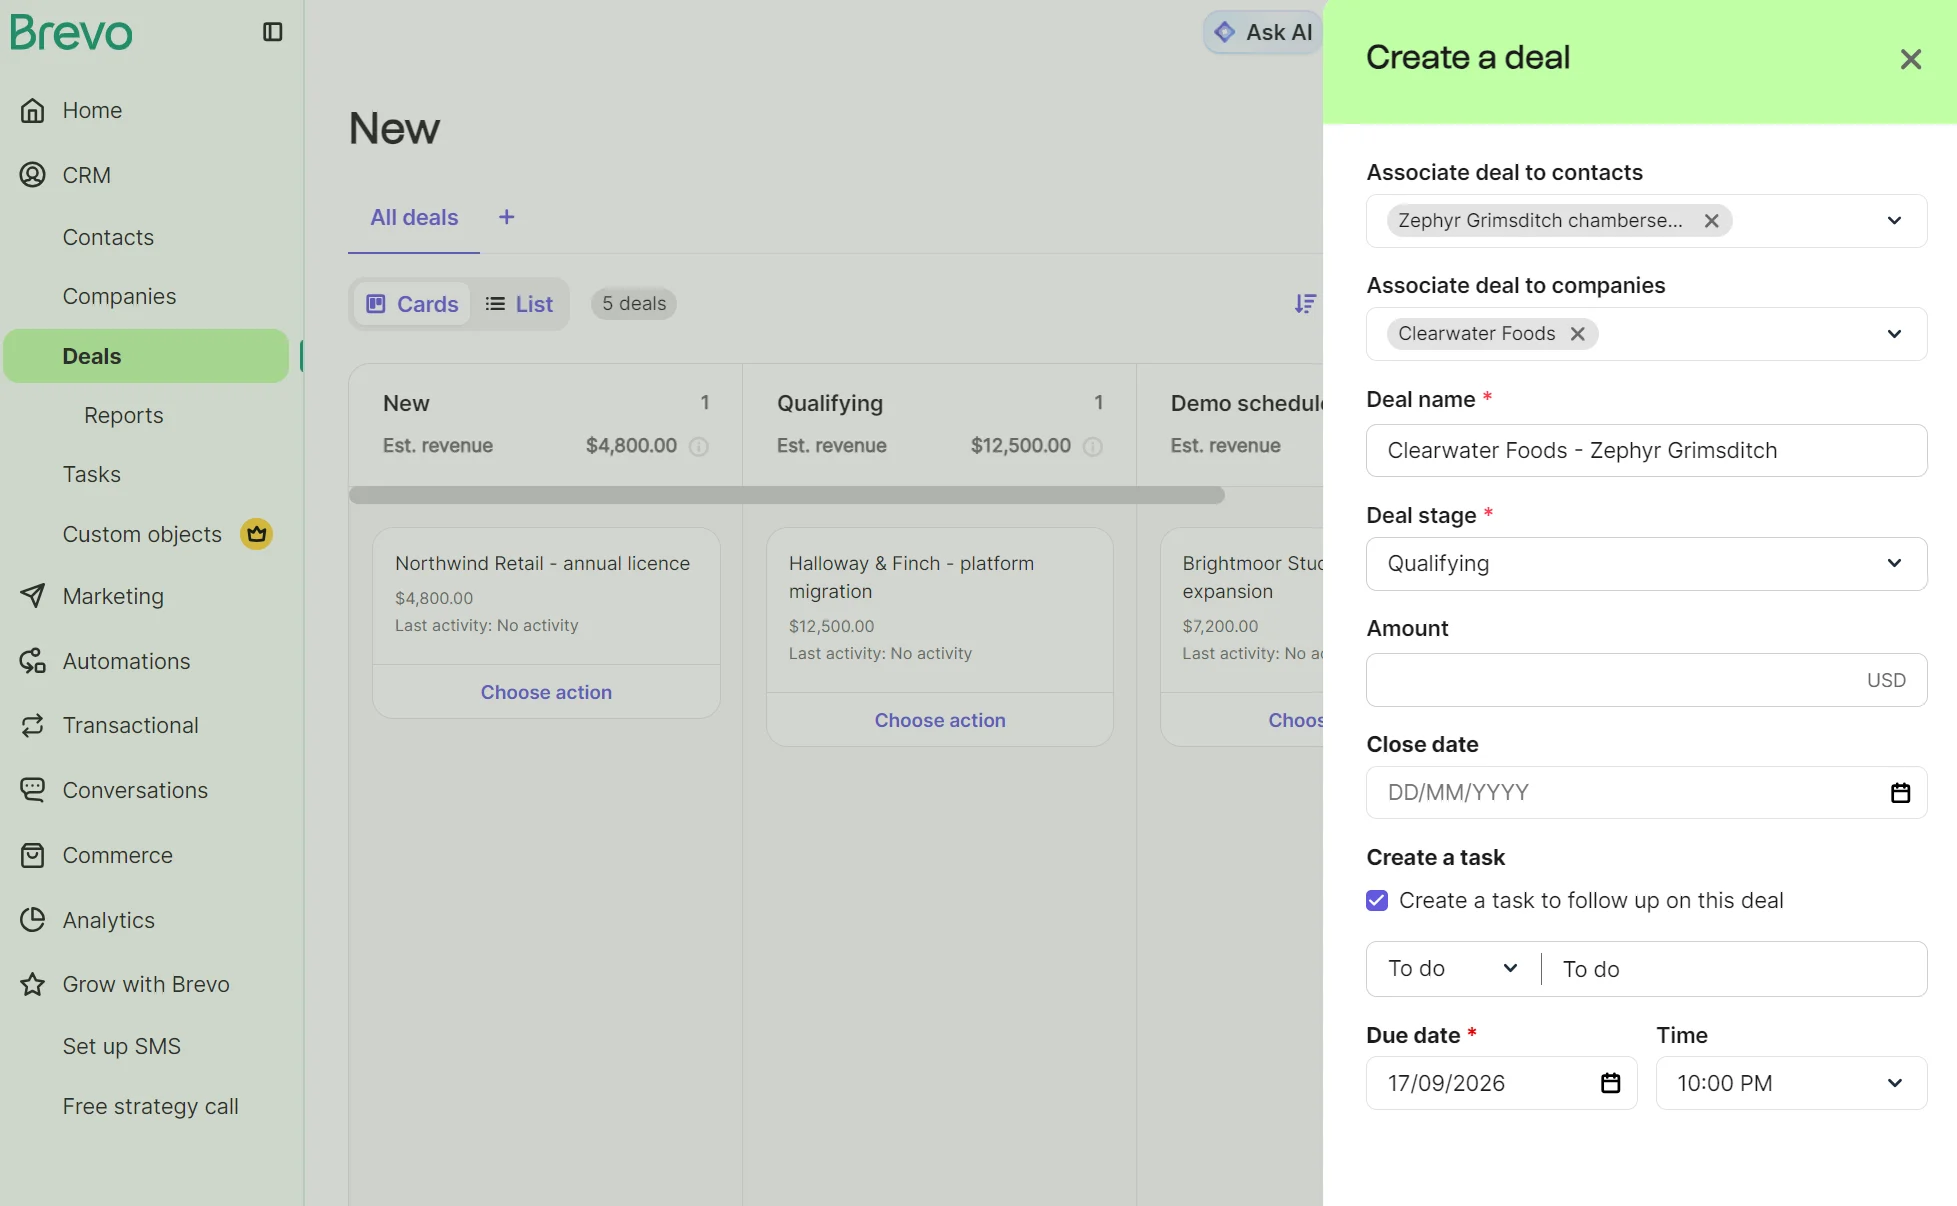
Task: Click the Close date input field
Action: [x=1647, y=793]
